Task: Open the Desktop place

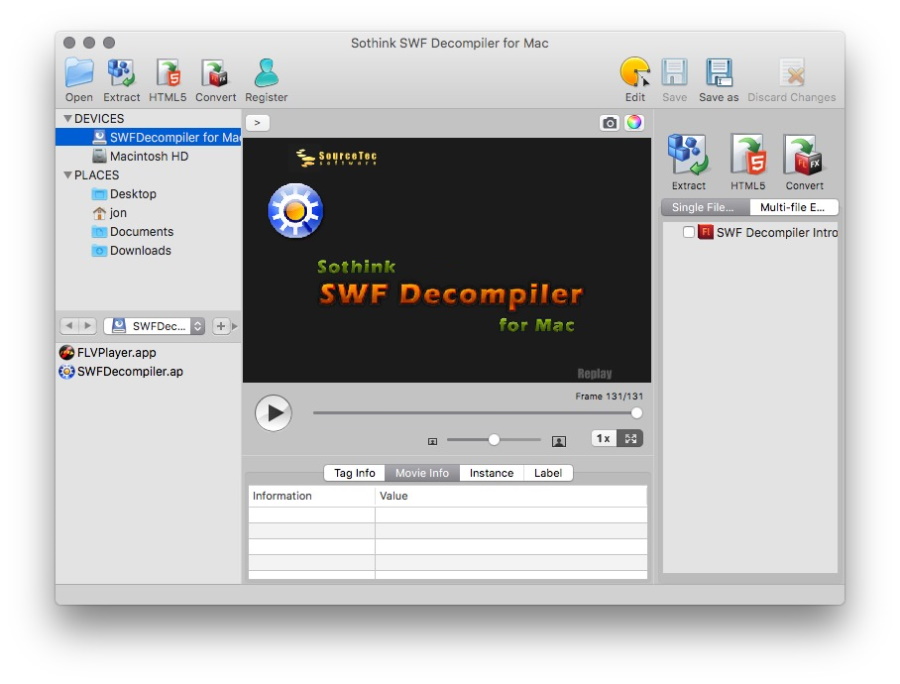Action: tap(148, 194)
